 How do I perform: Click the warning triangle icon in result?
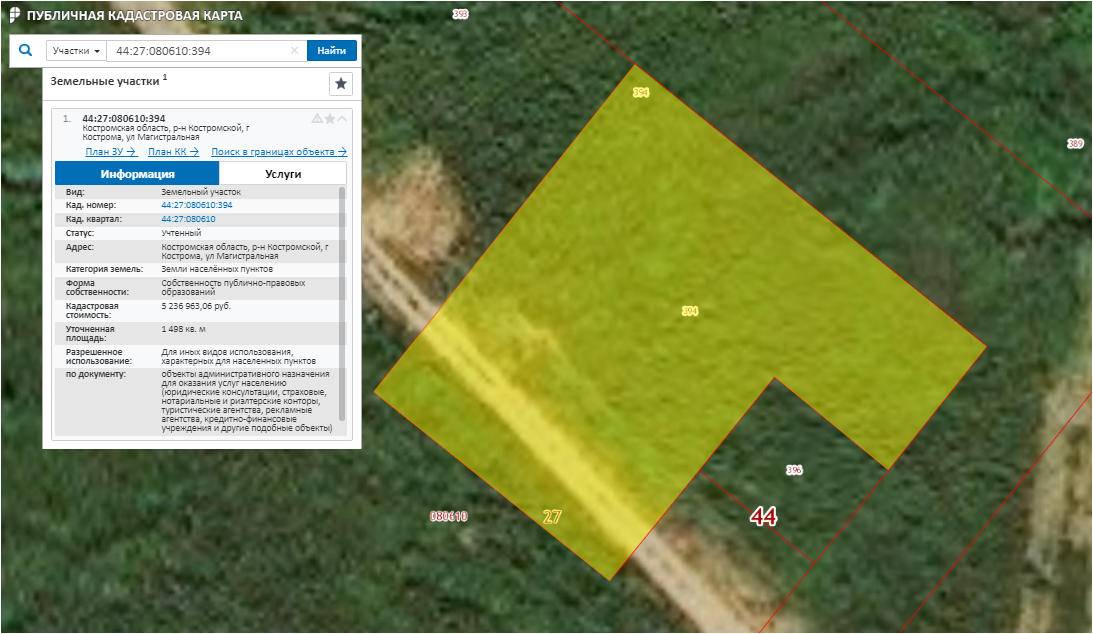(x=317, y=119)
